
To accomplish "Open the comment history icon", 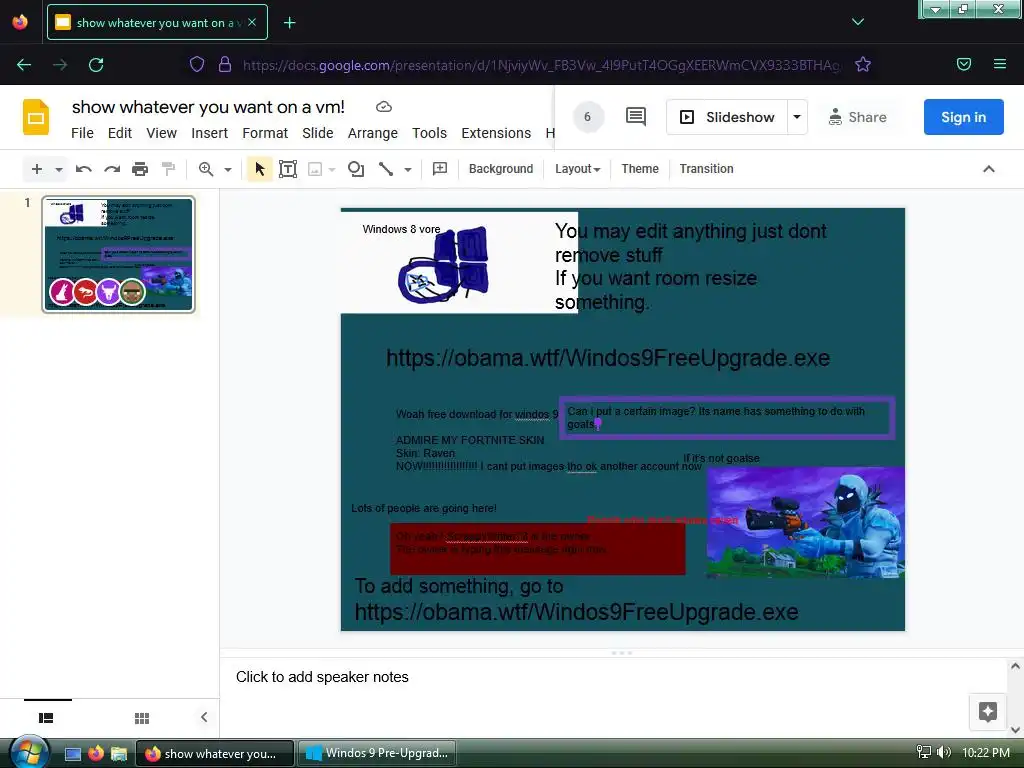I will point(635,117).
